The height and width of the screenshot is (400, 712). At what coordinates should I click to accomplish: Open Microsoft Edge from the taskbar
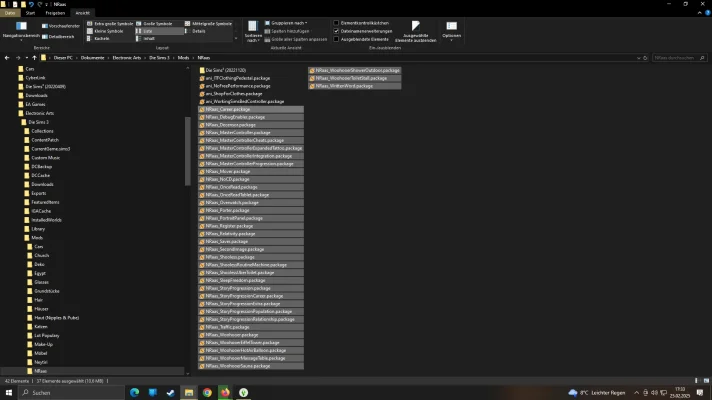click(134, 393)
